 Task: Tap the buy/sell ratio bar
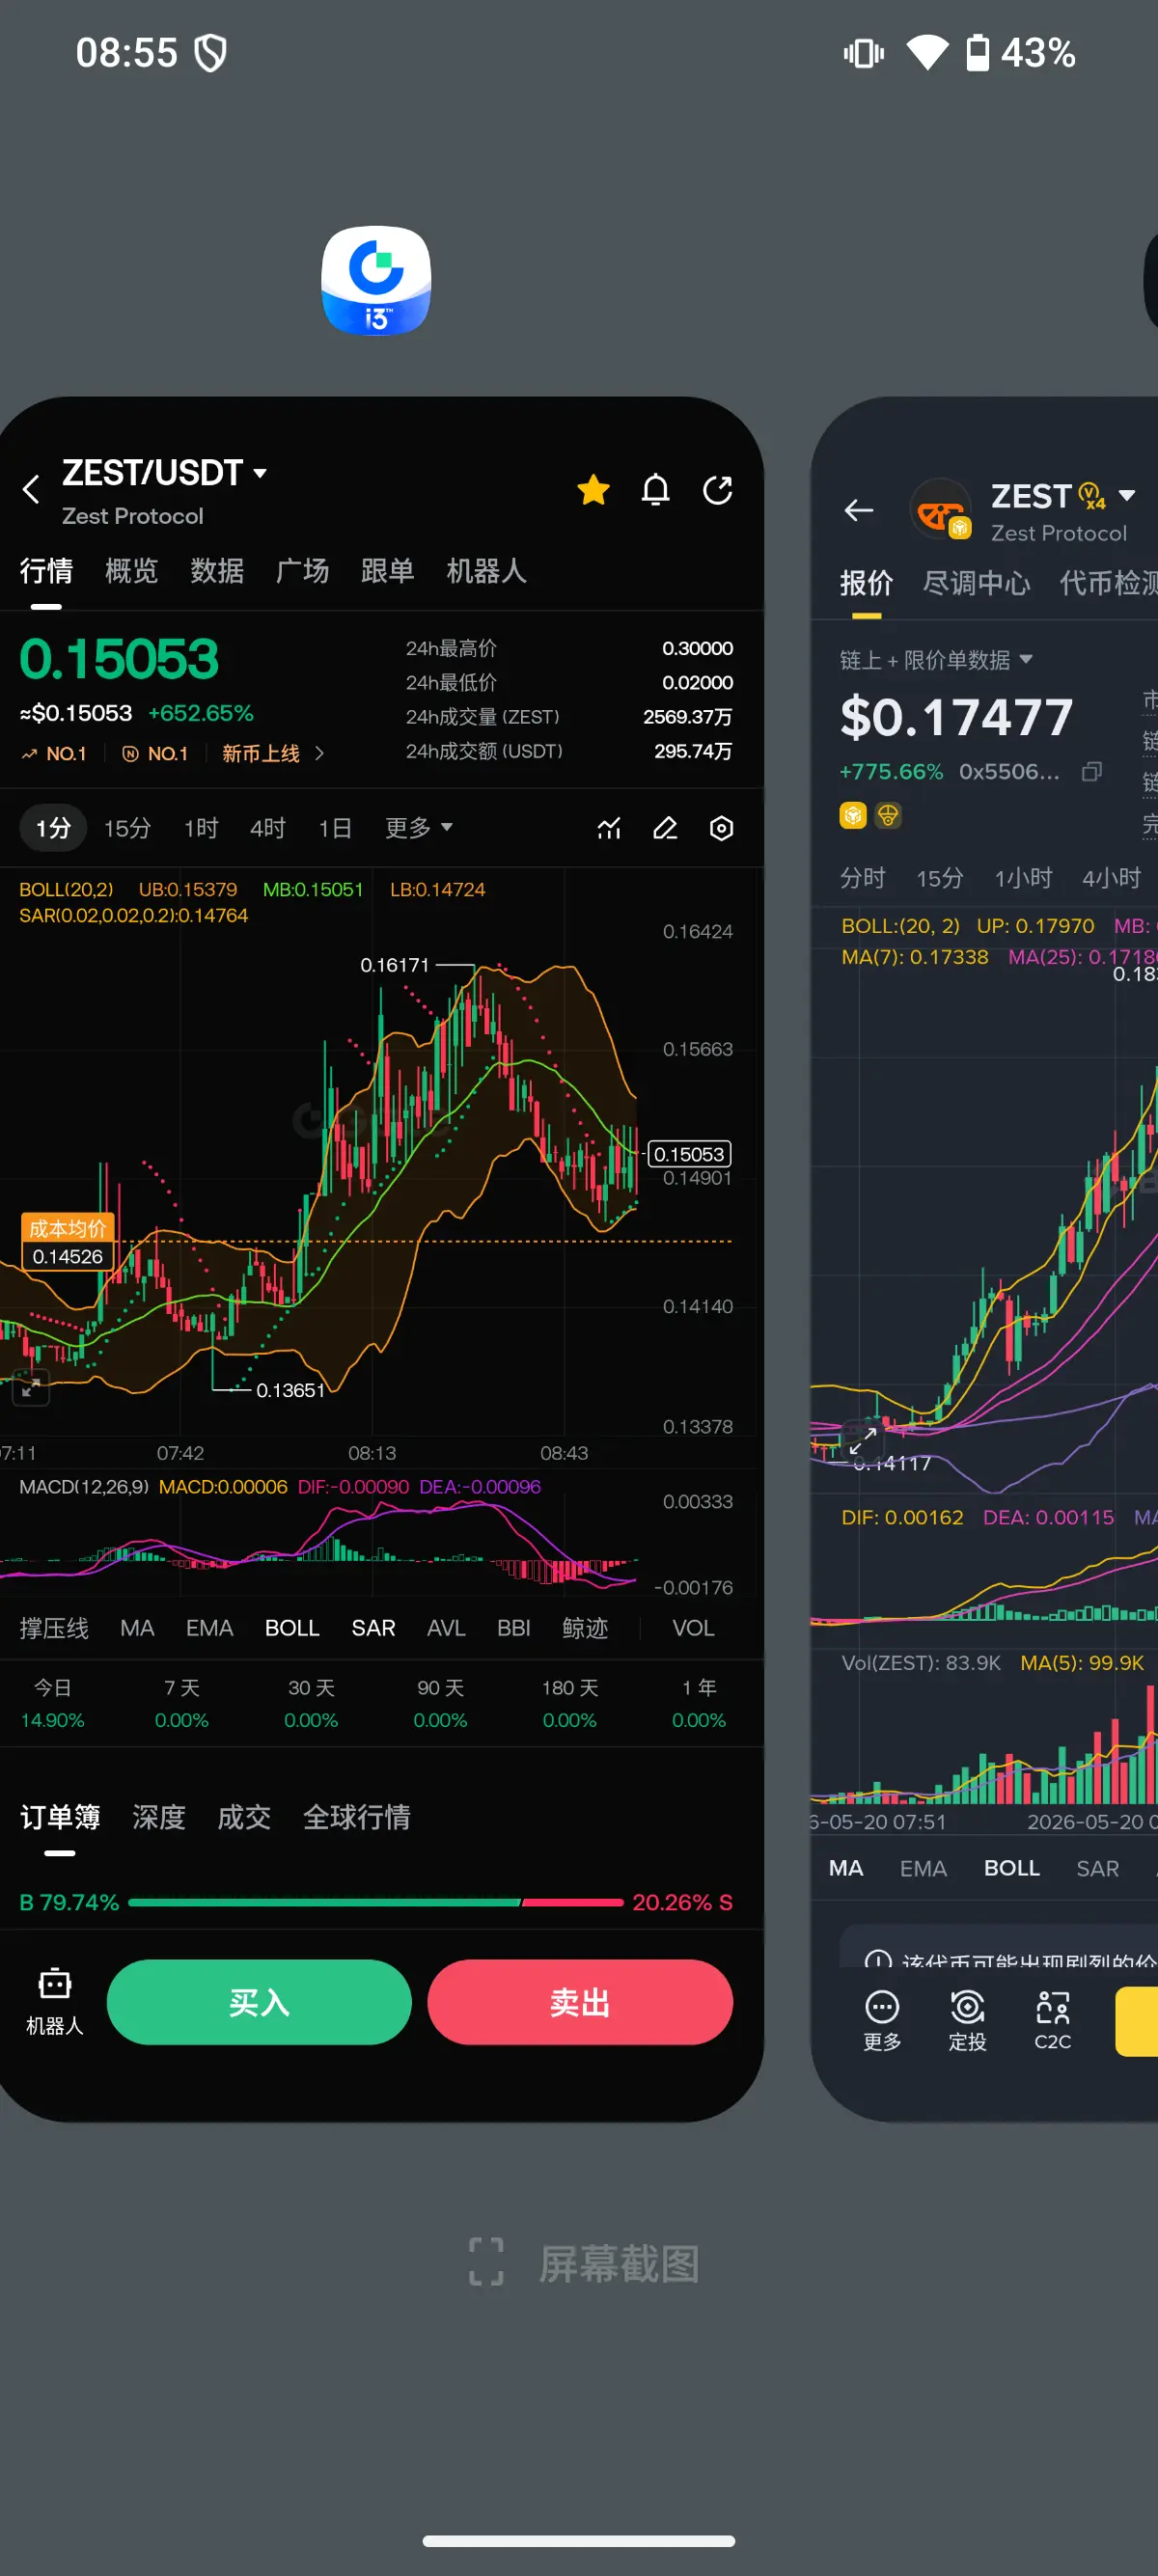pyautogui.click(x=376, y=1902)
